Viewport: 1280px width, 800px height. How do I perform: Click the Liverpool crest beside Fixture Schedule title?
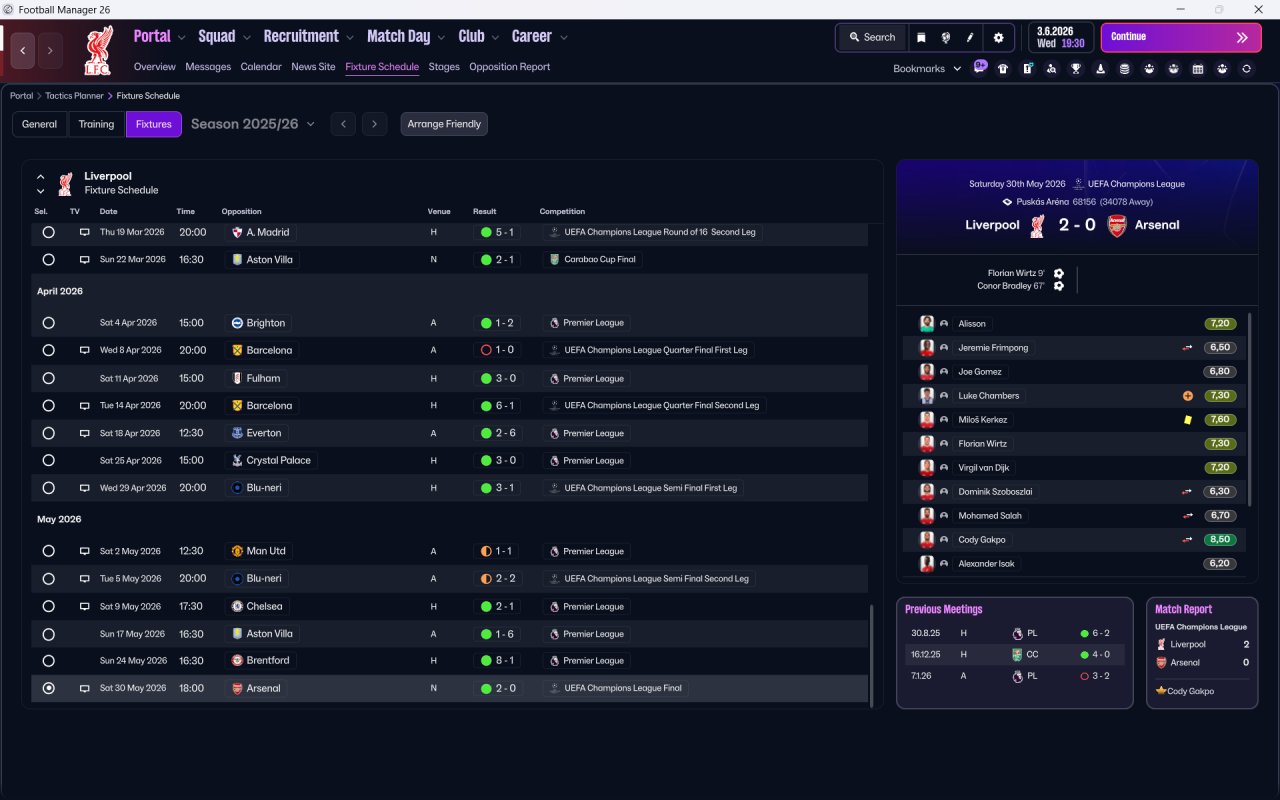66,183
